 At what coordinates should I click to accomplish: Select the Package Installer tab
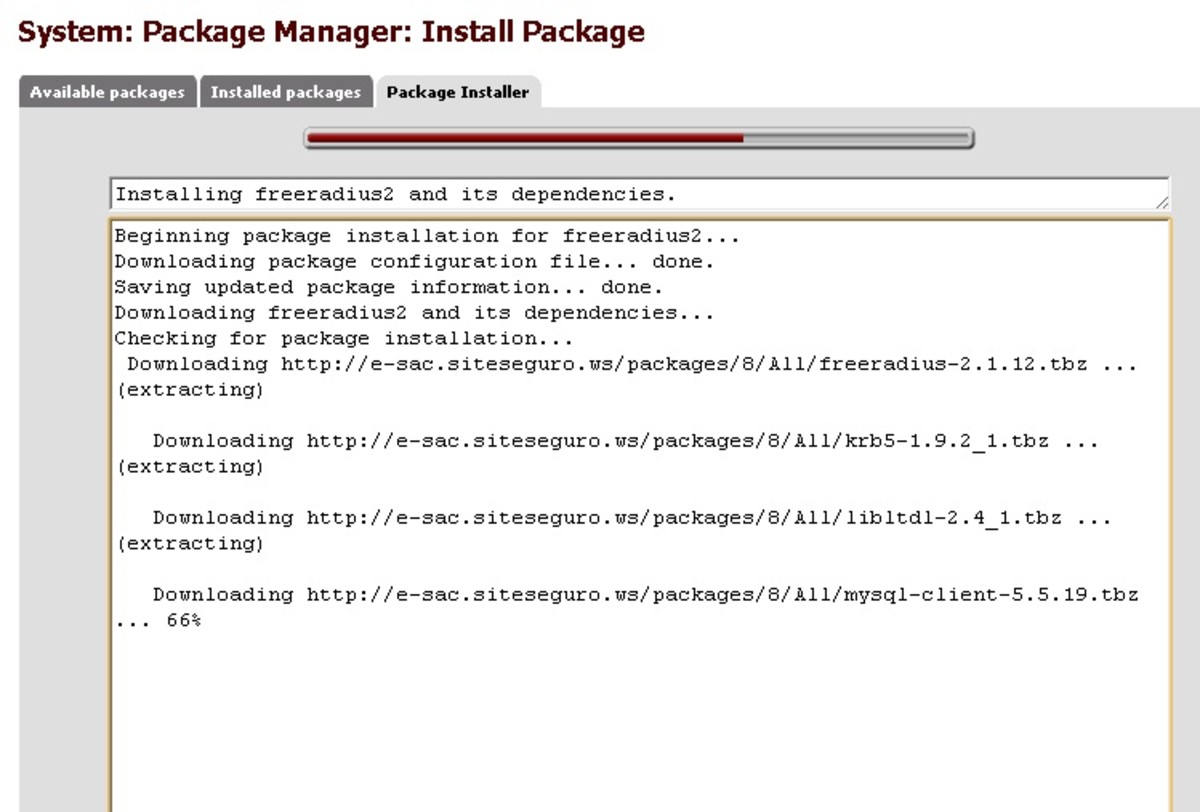458,92
